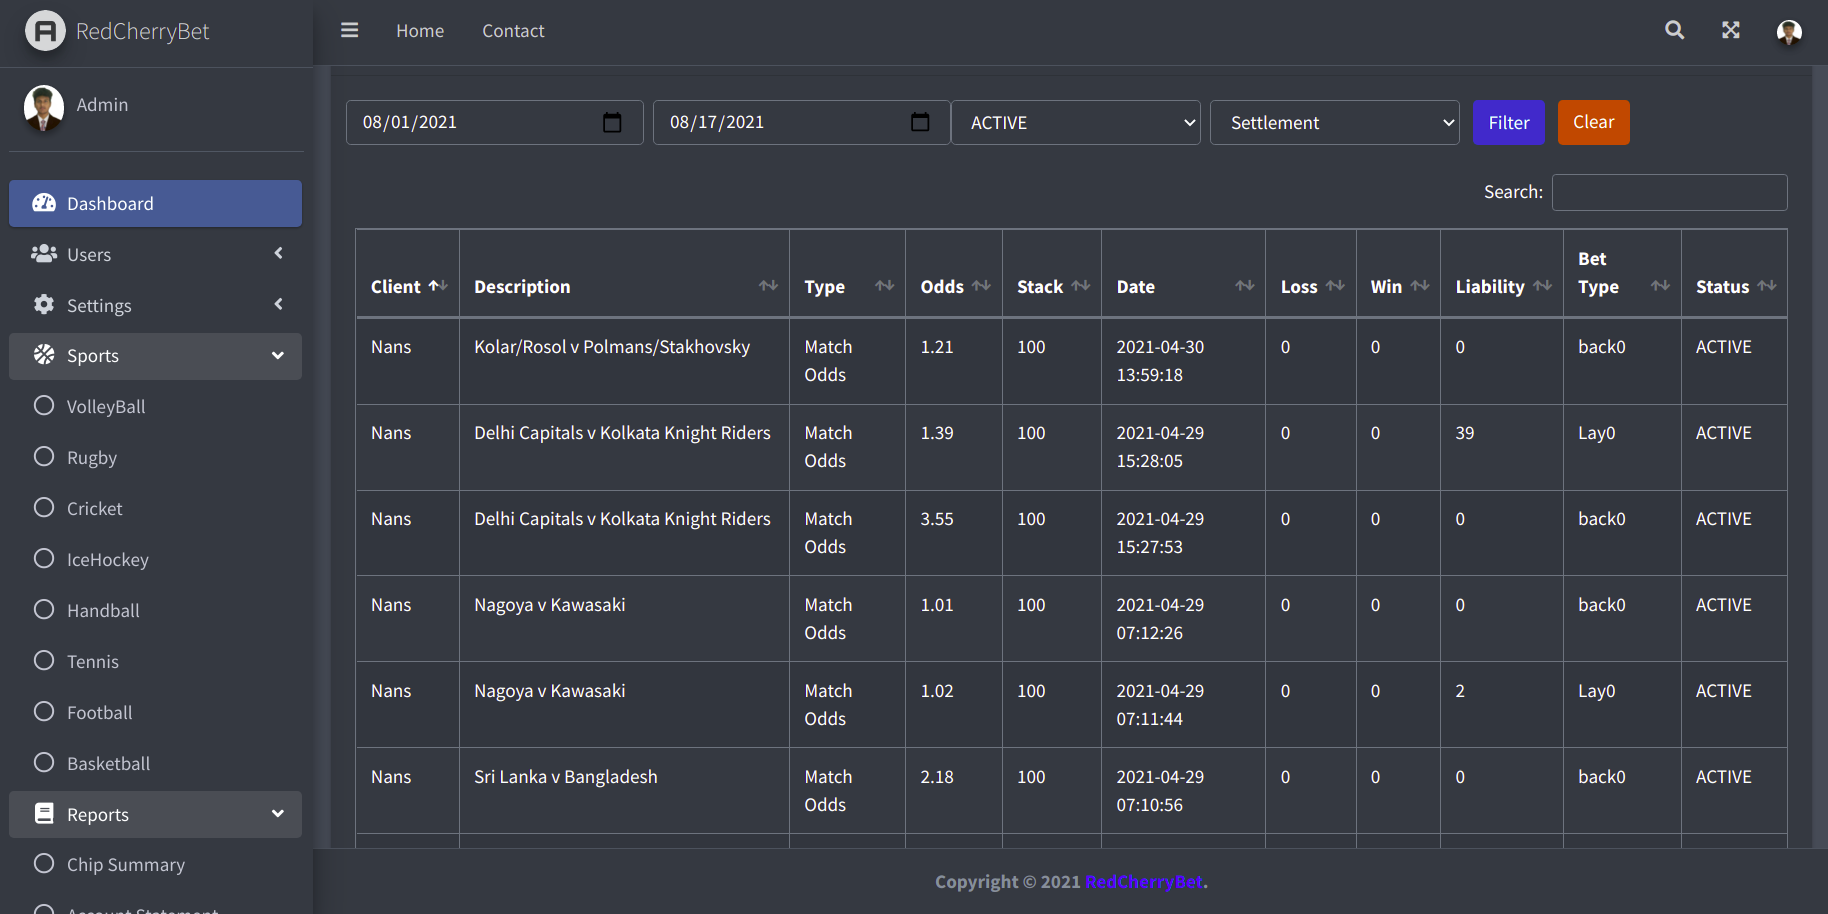Sort table by Description column arrows
The width and height of the screenshot is (1828, 914).
point(768,286)
